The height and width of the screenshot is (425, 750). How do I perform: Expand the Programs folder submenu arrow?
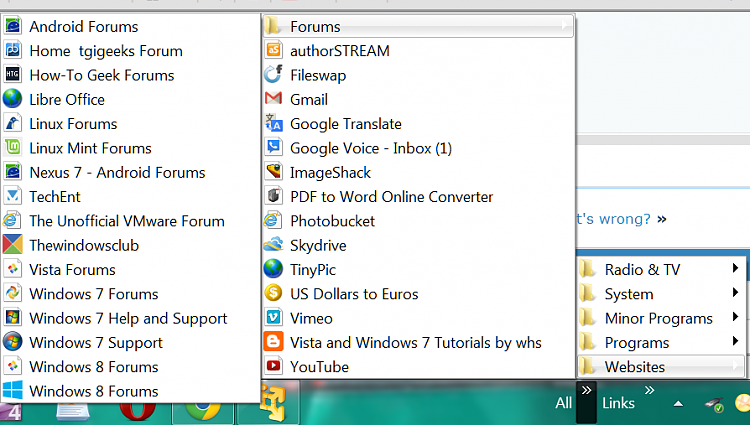(735, 341)
